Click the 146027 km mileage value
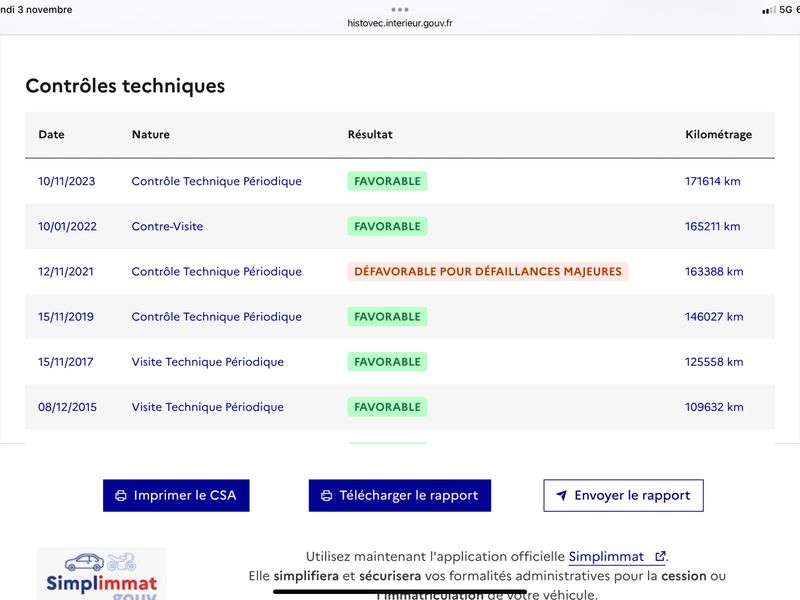The height and width of the screenshot is (600, 800). [x=714, y=316]
